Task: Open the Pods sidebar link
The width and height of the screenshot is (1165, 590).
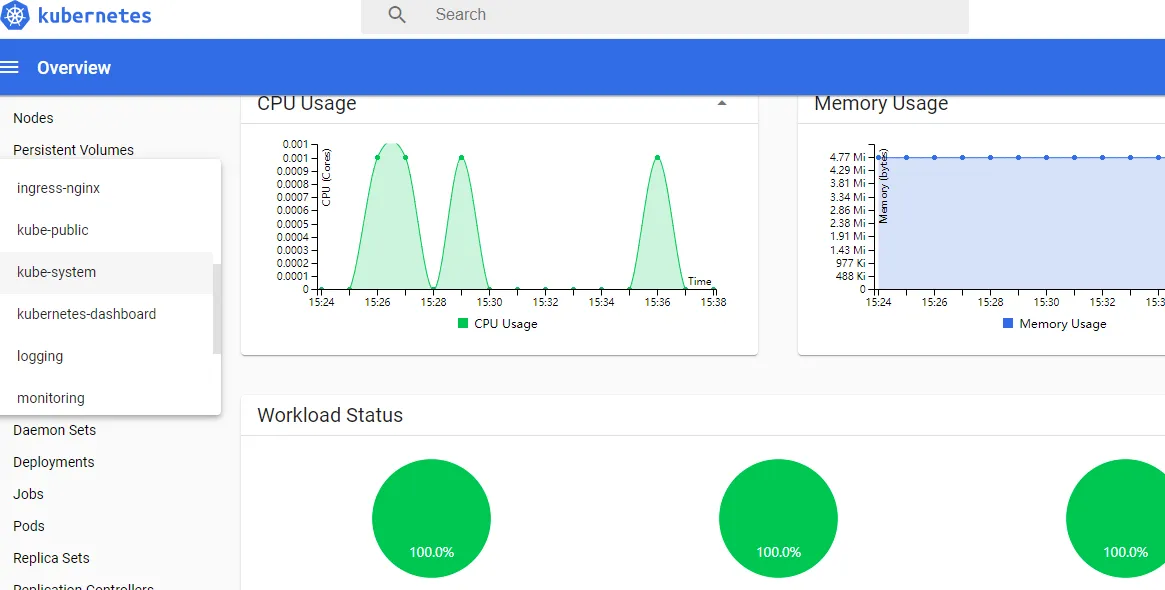Action: pyautogui.click(x=29, y=526)
